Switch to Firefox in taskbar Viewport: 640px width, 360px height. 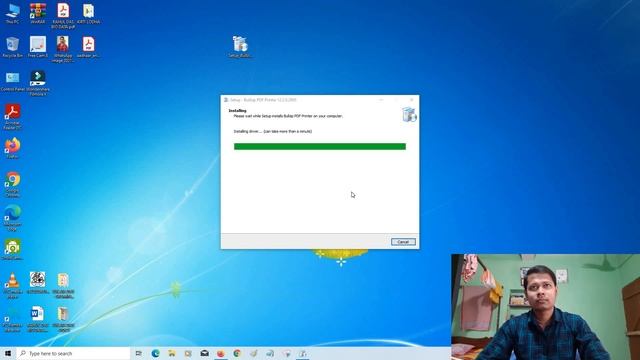point(221,353)
